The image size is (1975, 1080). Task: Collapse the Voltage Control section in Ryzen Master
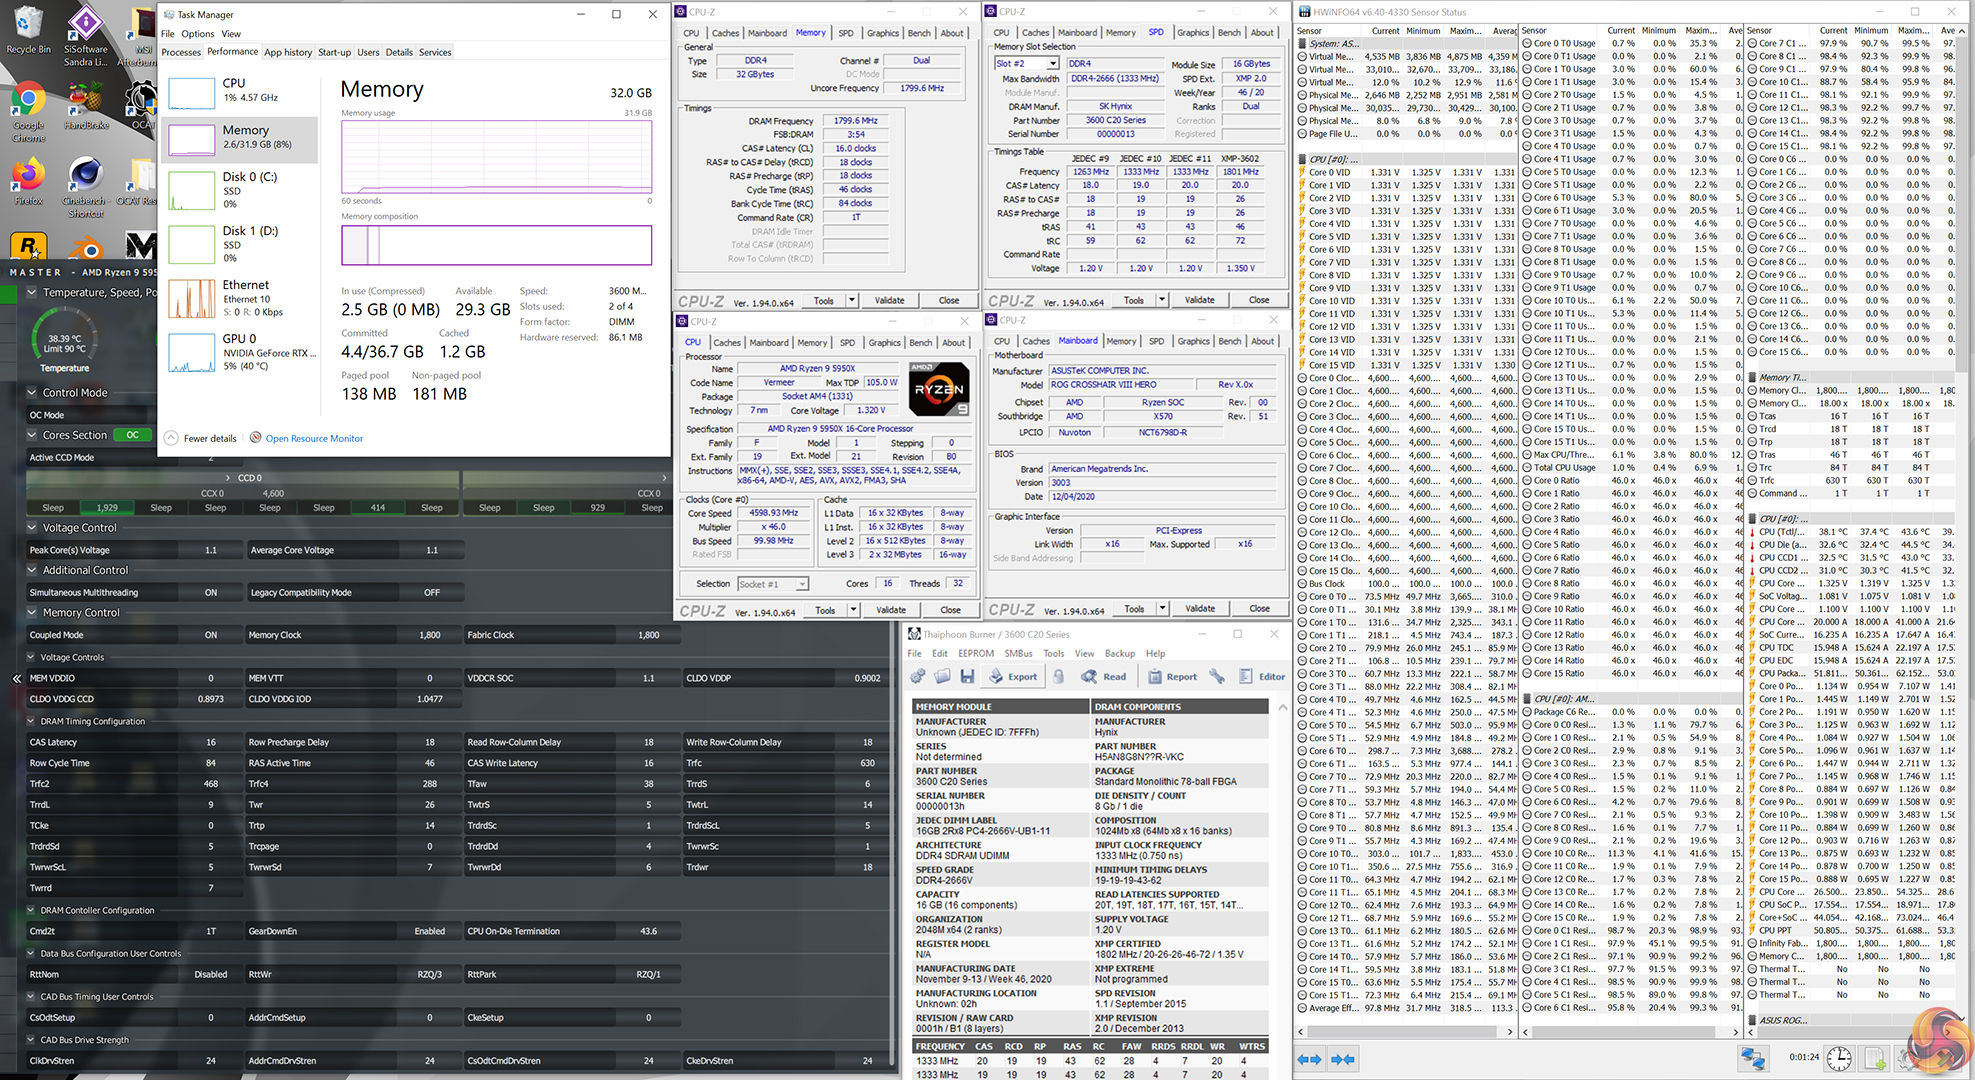click(32, 527)
